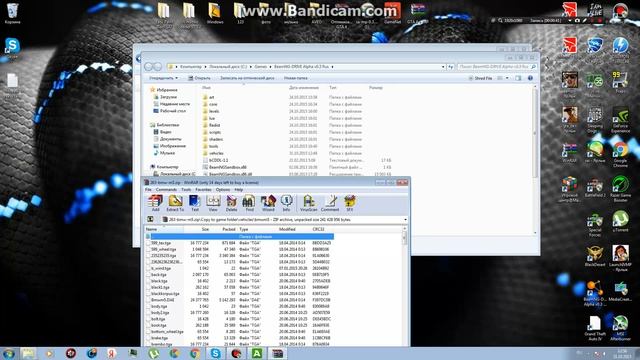Toggle the preview pane icon in Explorer
The height and width of the screenshot is (360, 640).
coord(518,78)
